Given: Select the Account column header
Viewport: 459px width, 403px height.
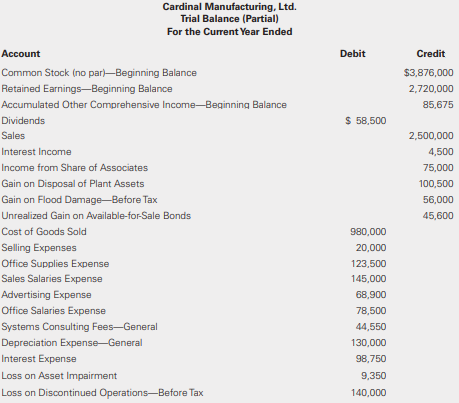Looking at the screenshot, I should 21,54.
